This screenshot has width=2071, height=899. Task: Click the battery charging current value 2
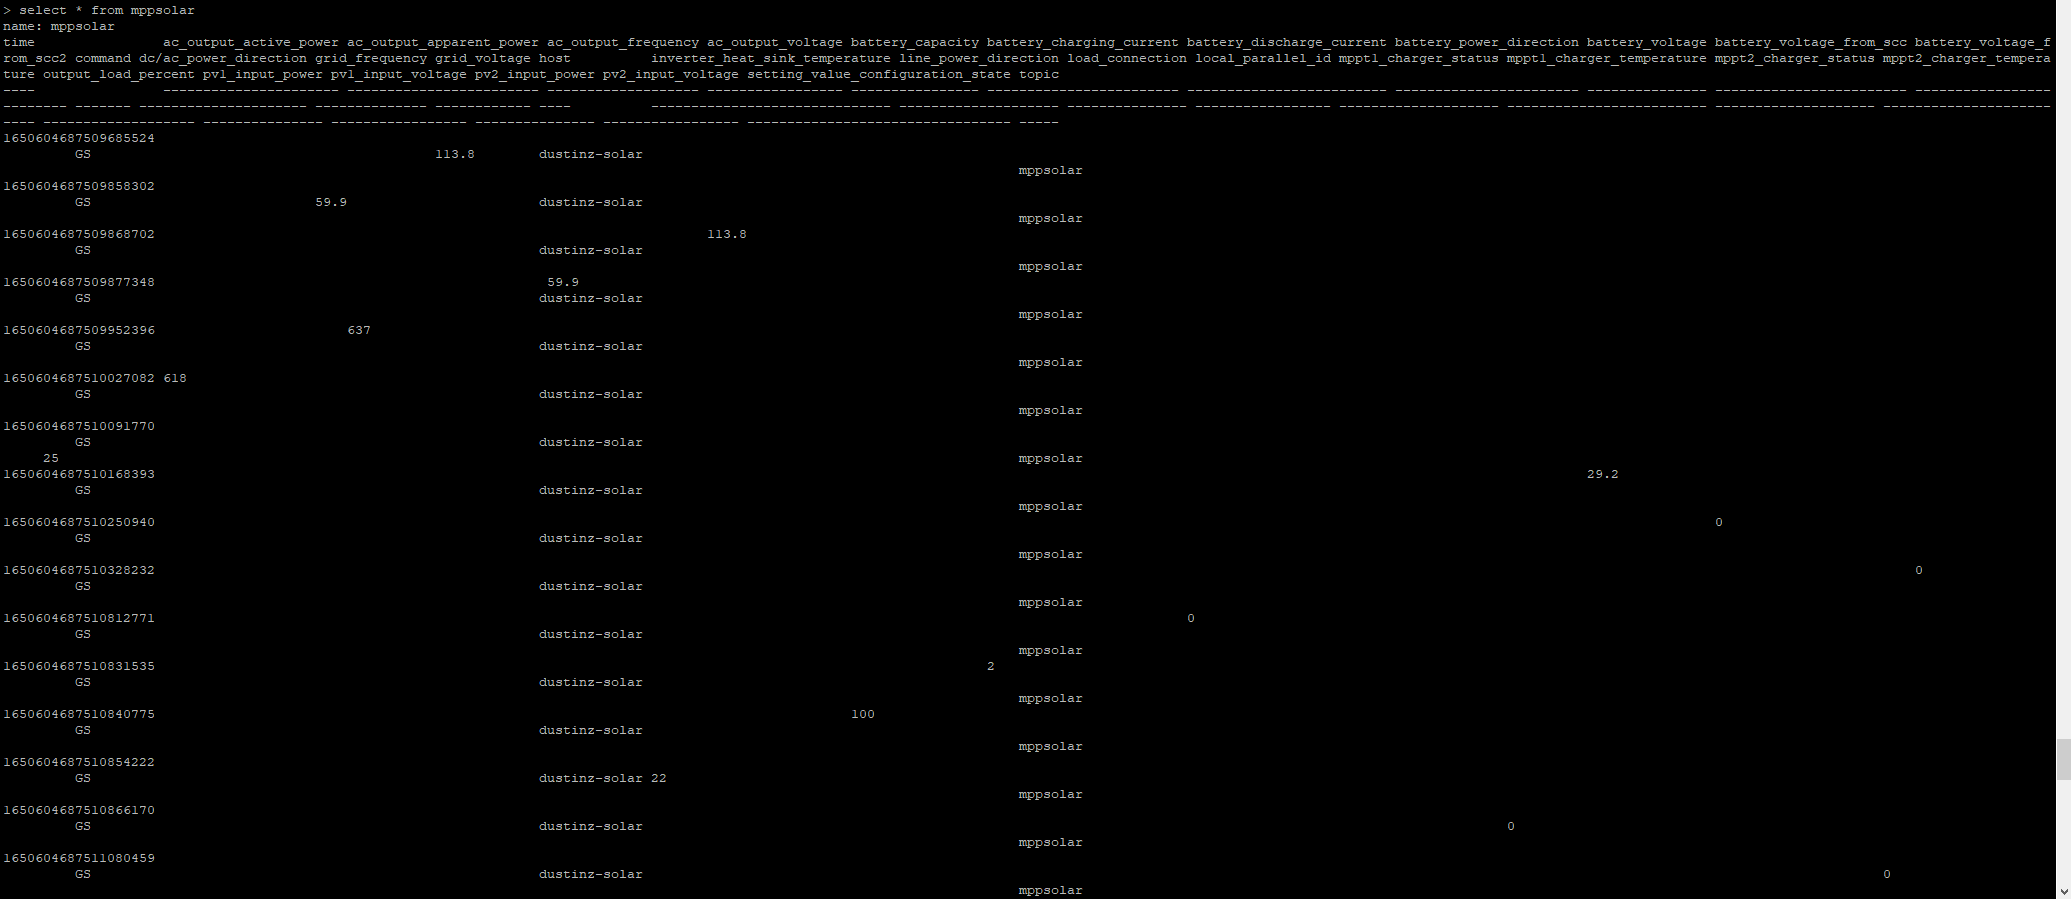coord(991,666)
